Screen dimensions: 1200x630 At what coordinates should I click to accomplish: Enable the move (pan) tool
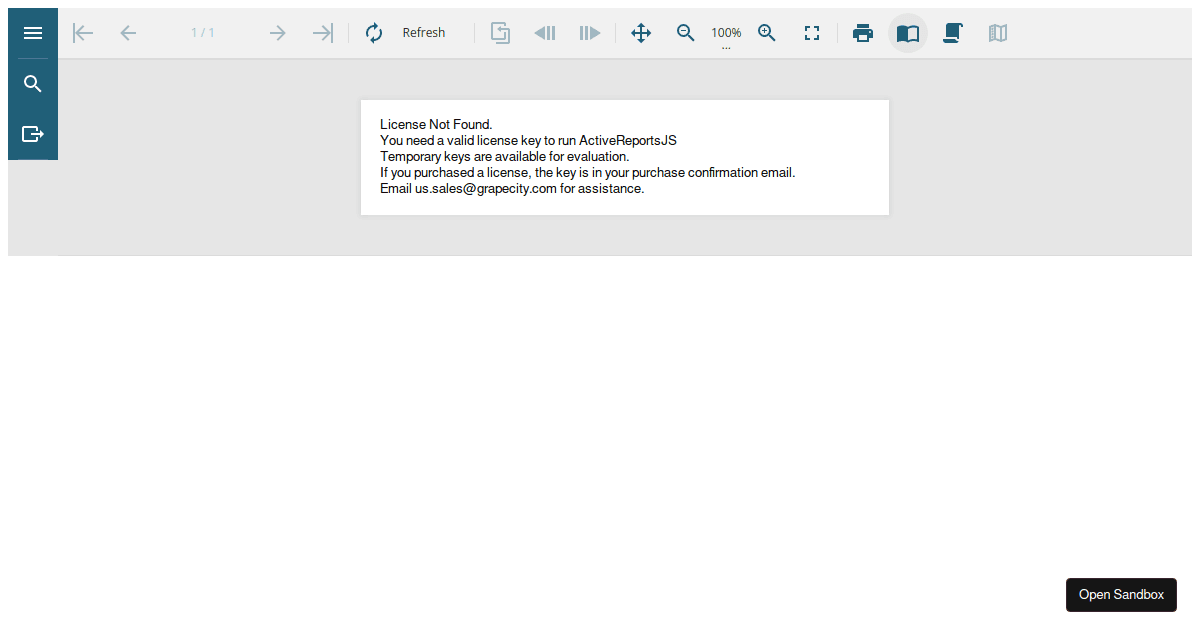(x=641, y=33)
